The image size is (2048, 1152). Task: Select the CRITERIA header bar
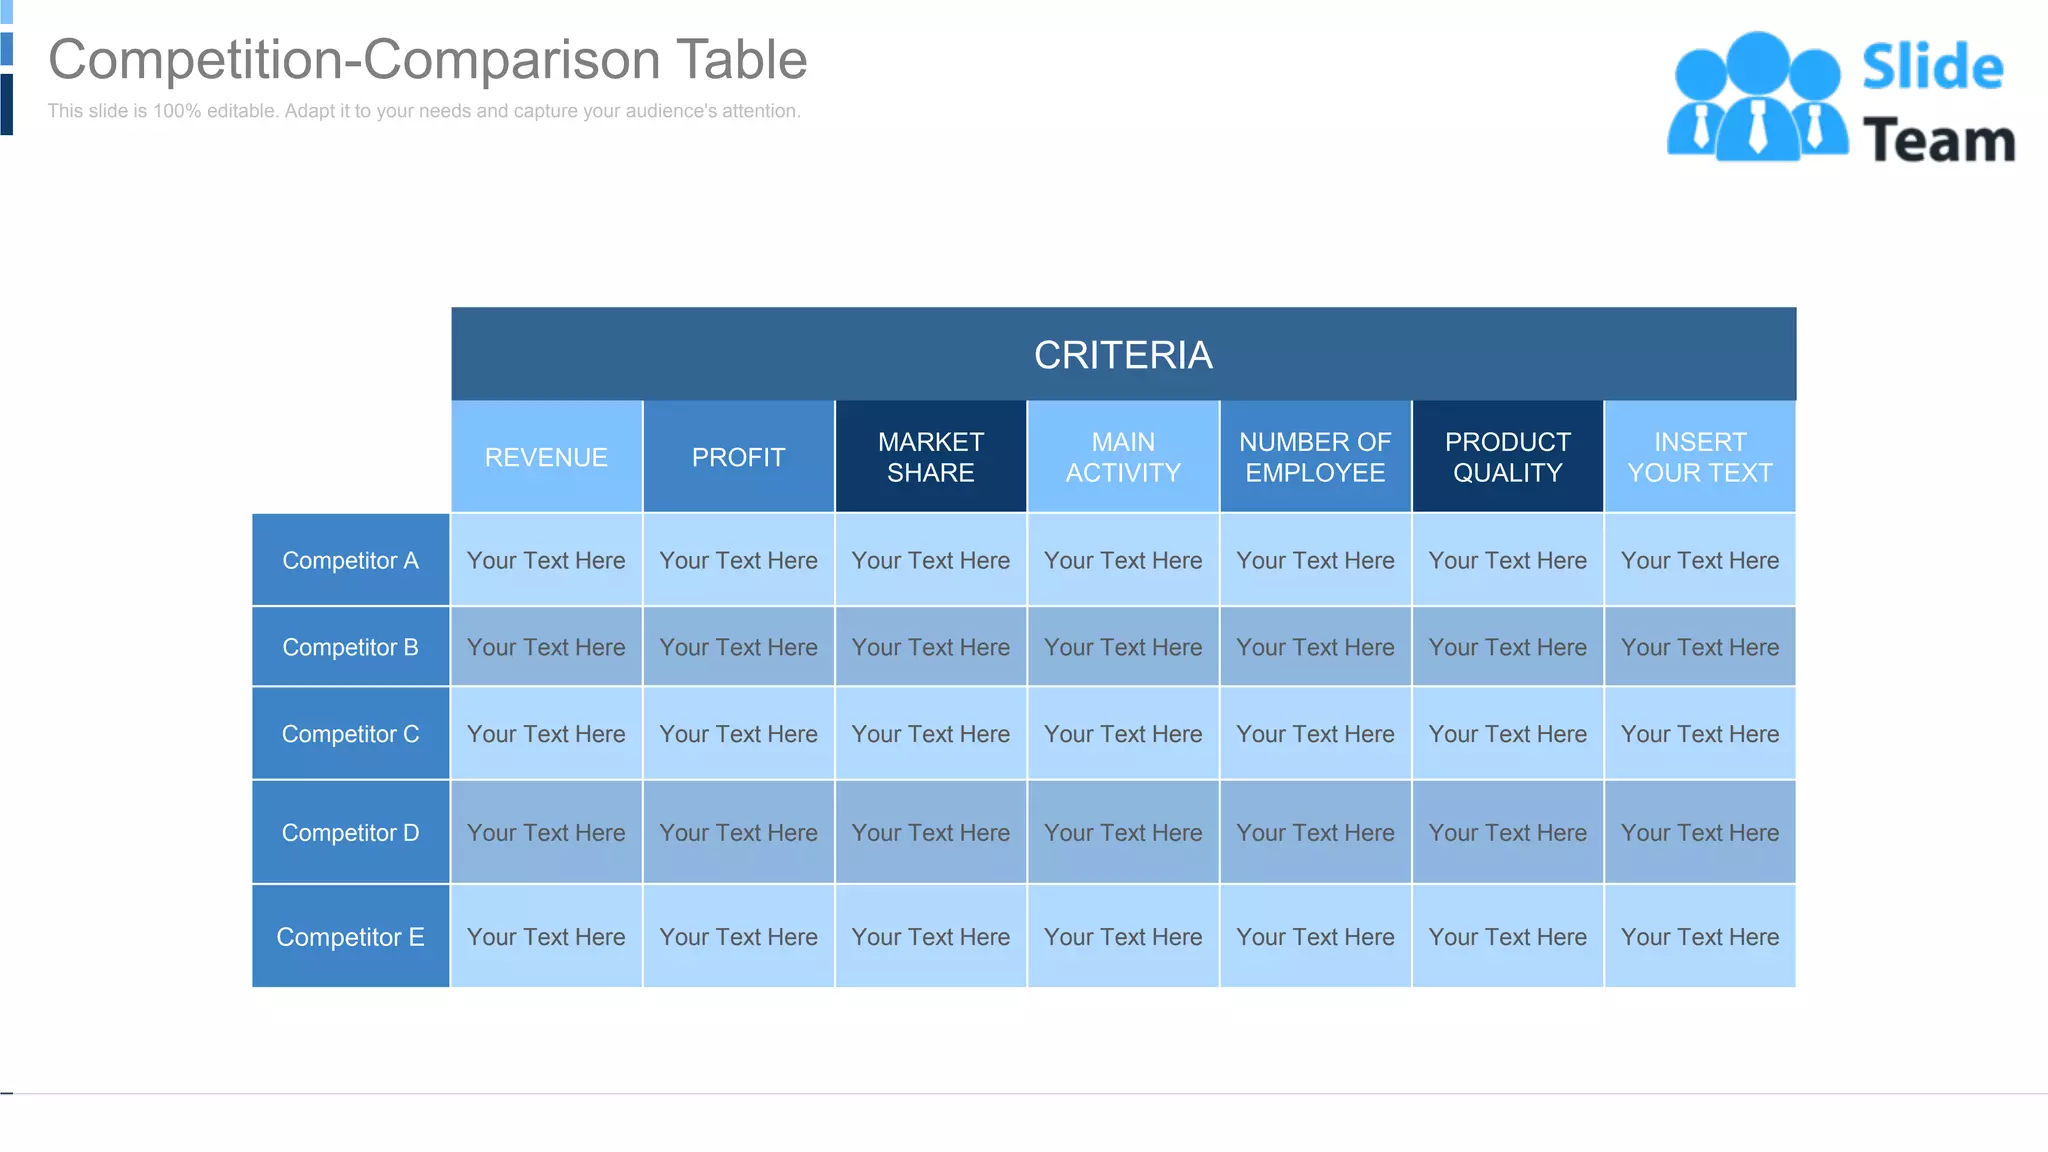coord(1123,355)
